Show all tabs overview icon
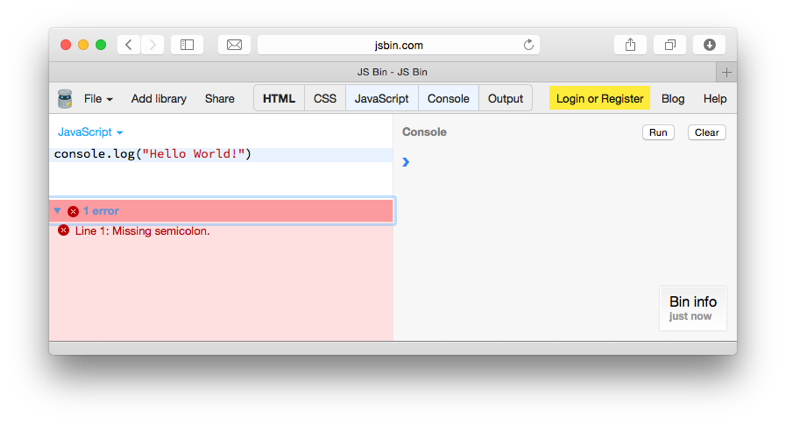 click(670, 45)
